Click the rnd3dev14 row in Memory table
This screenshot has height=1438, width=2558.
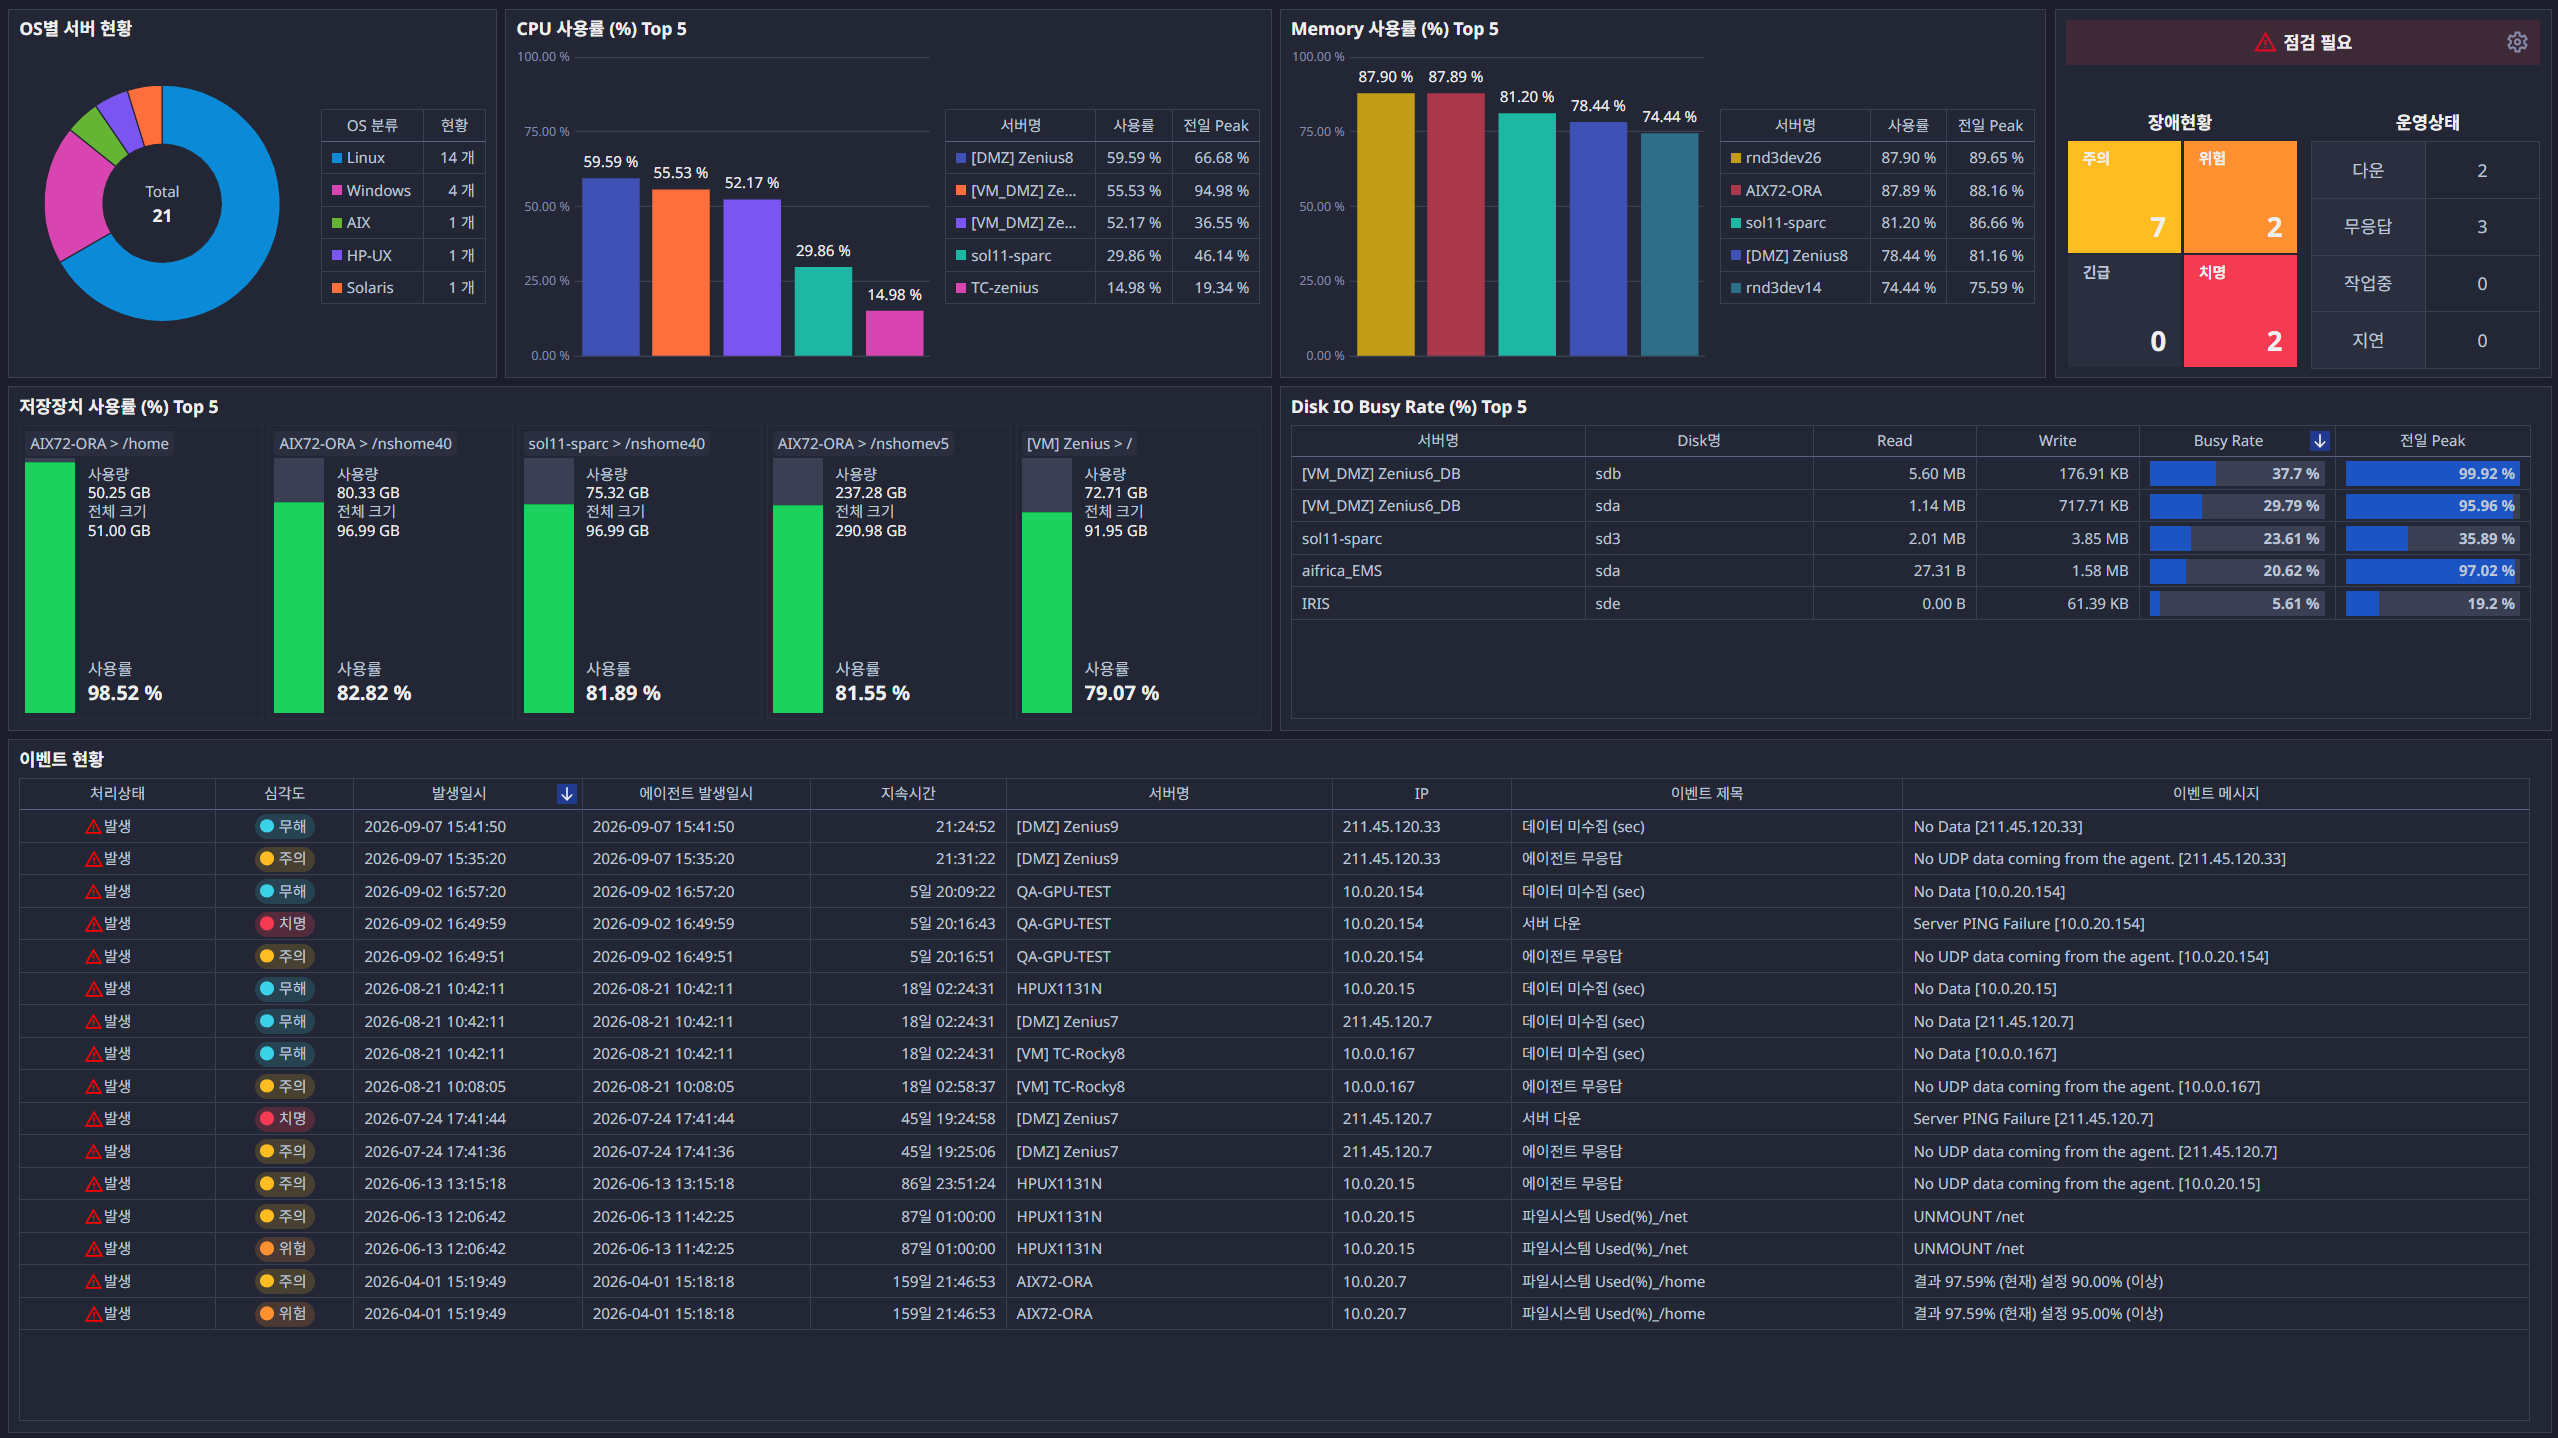(1877, 288)
